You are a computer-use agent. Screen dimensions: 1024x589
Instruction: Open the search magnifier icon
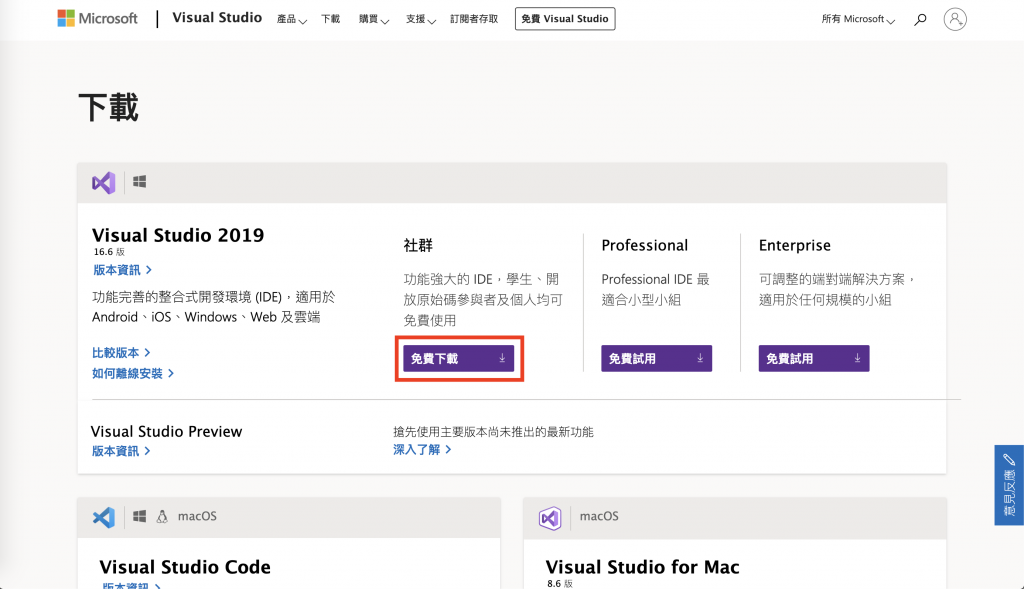(920, 20)
